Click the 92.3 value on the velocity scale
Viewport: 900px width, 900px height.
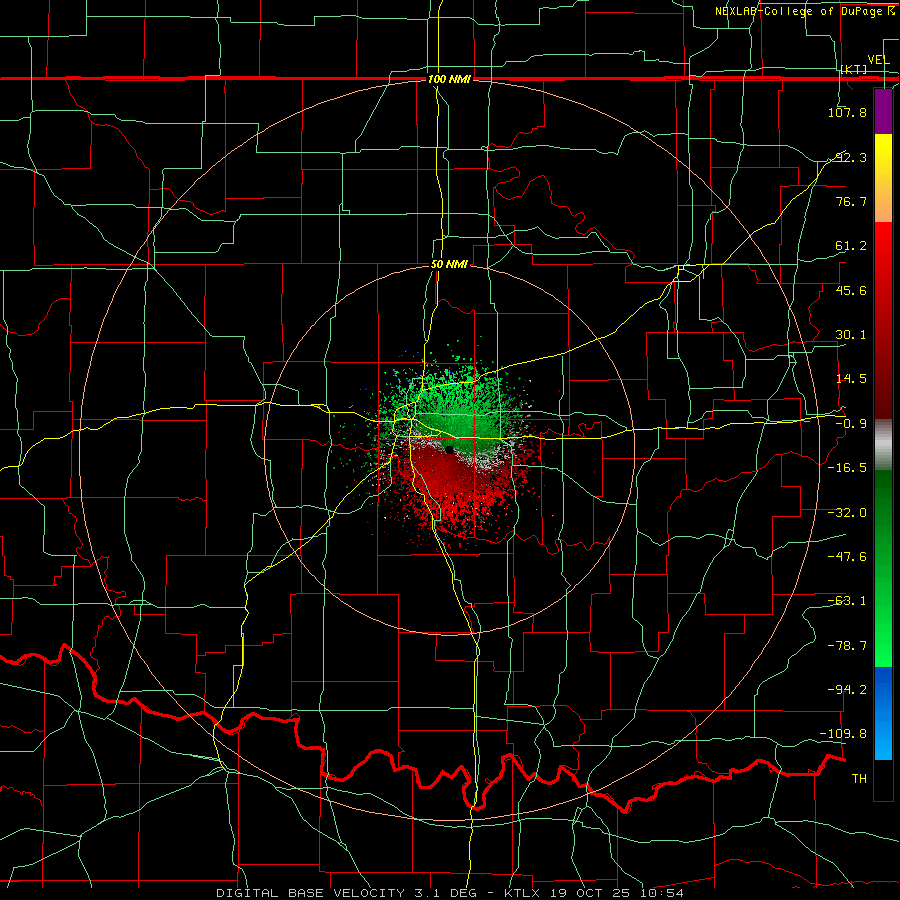click(851, 157)
